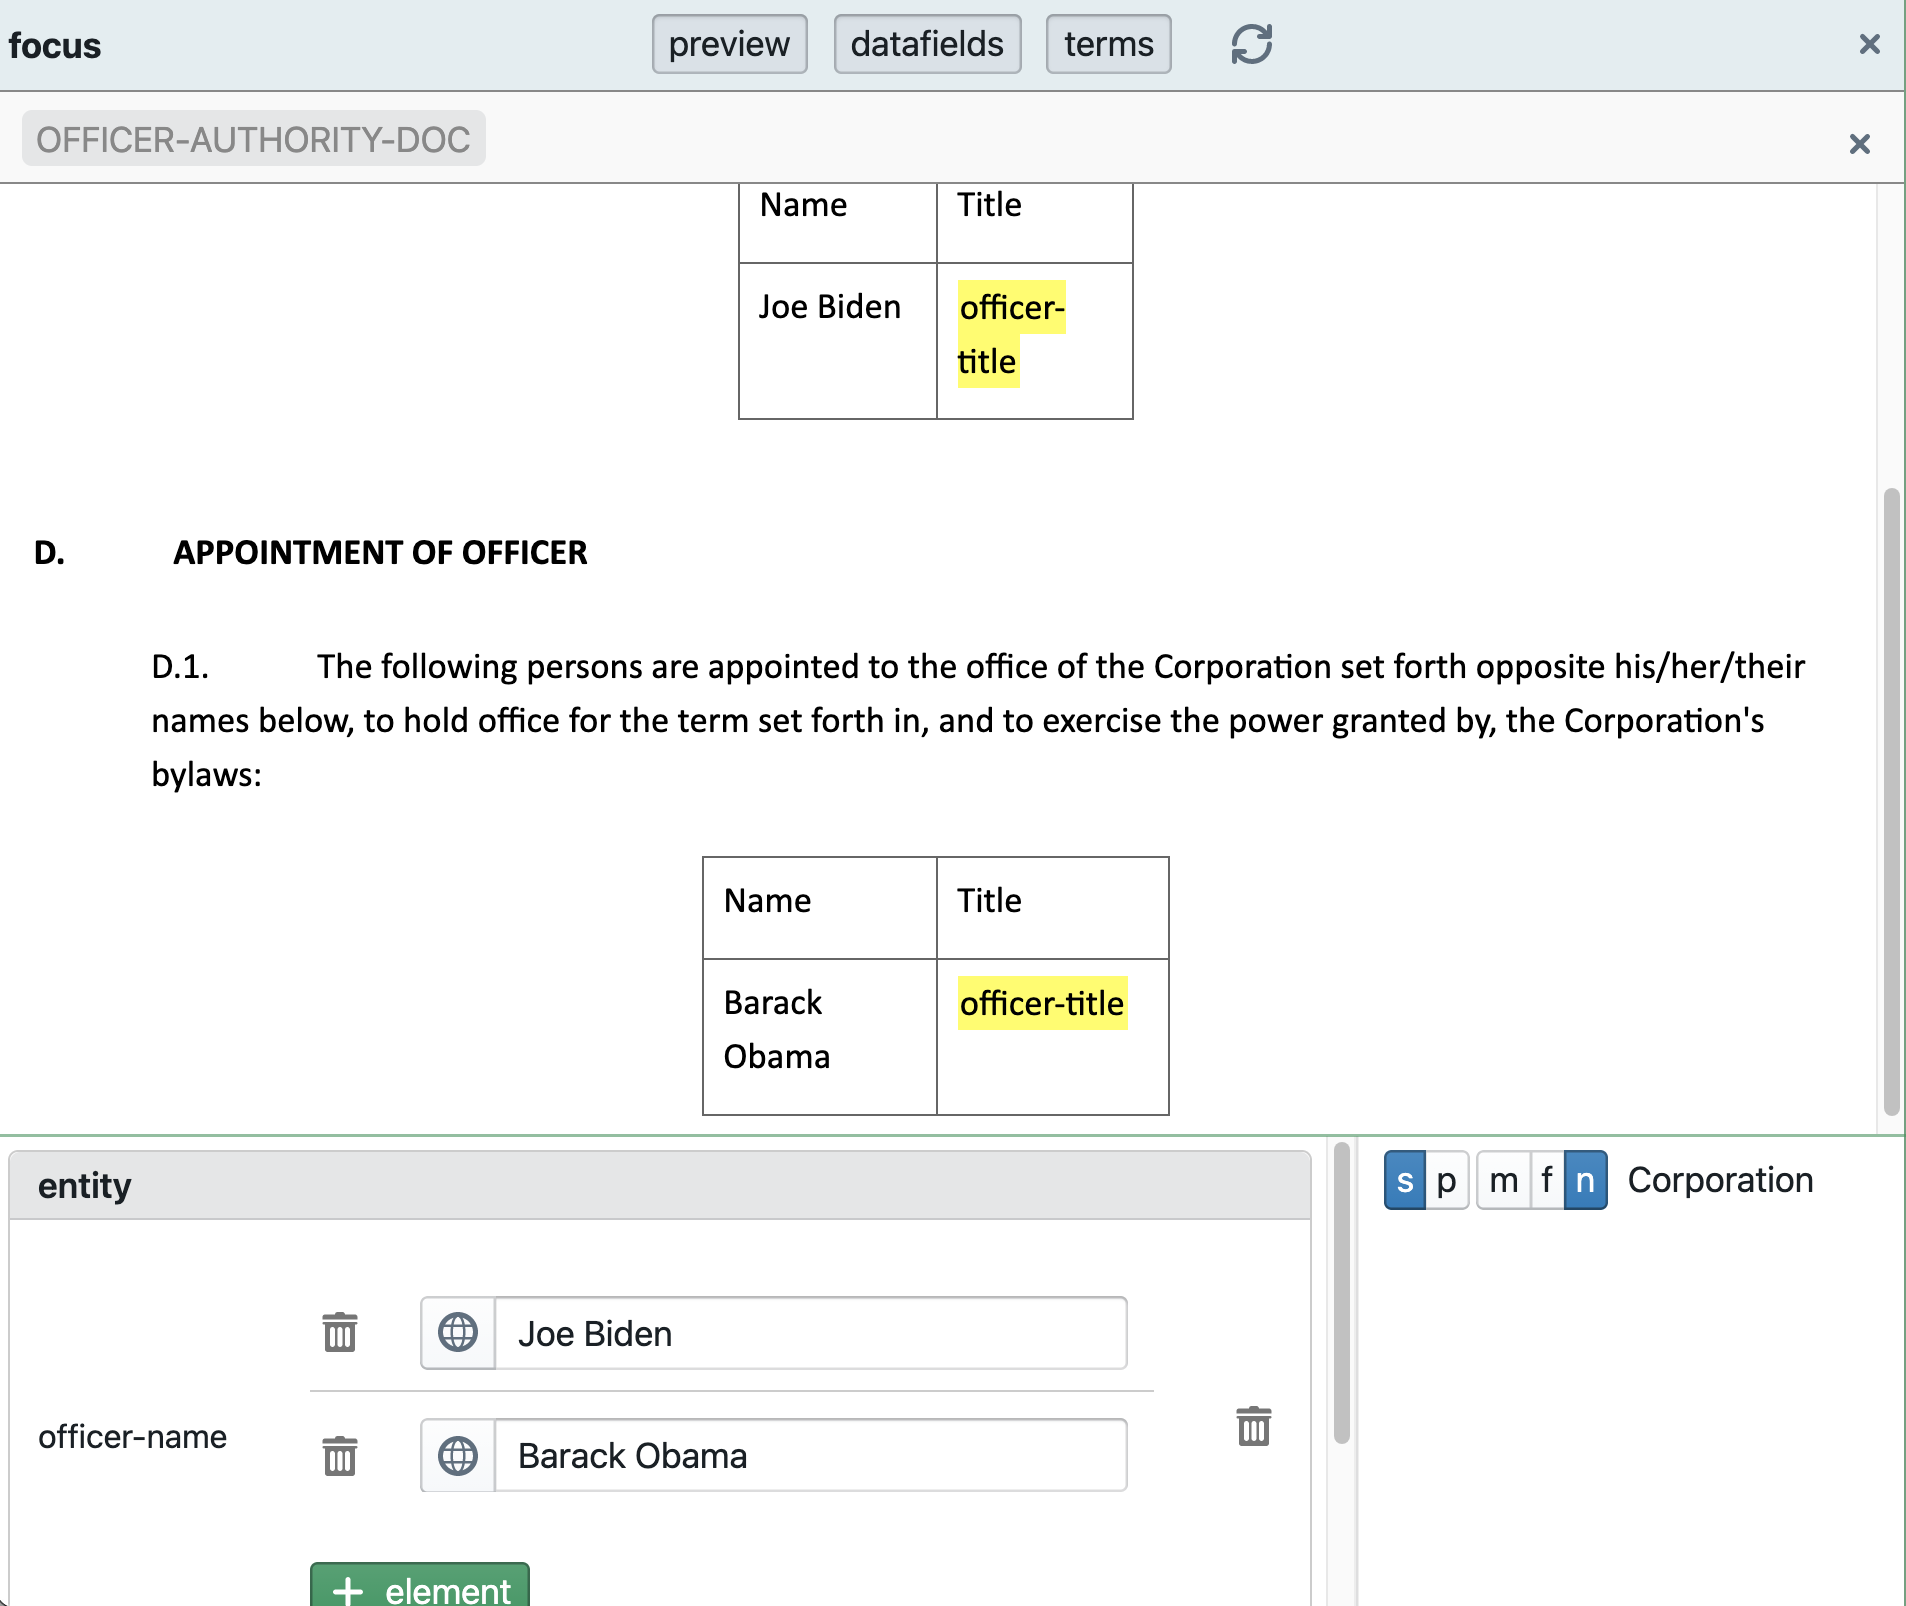Click Joe Biden cell in upper table
This screenshot has height=1606, width=1906.
point(838,341)
